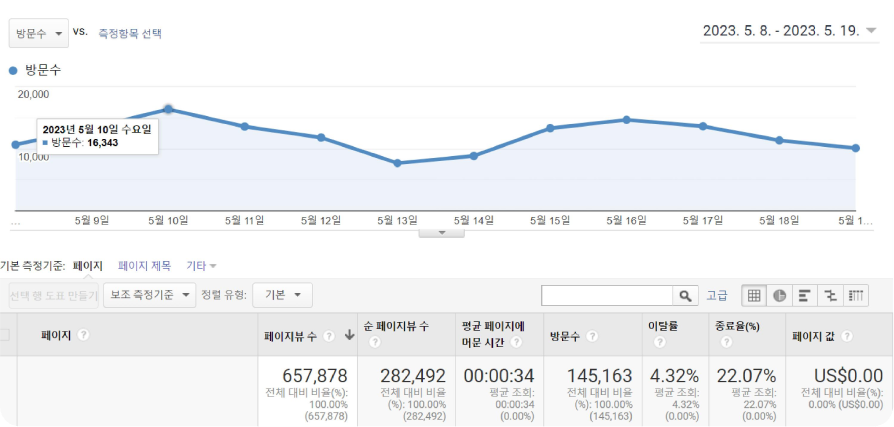The width and height of the screenshot is (894, 427).
Task: Select the pie chart (percentage) view icon
Action: click(x=779, y=295)
